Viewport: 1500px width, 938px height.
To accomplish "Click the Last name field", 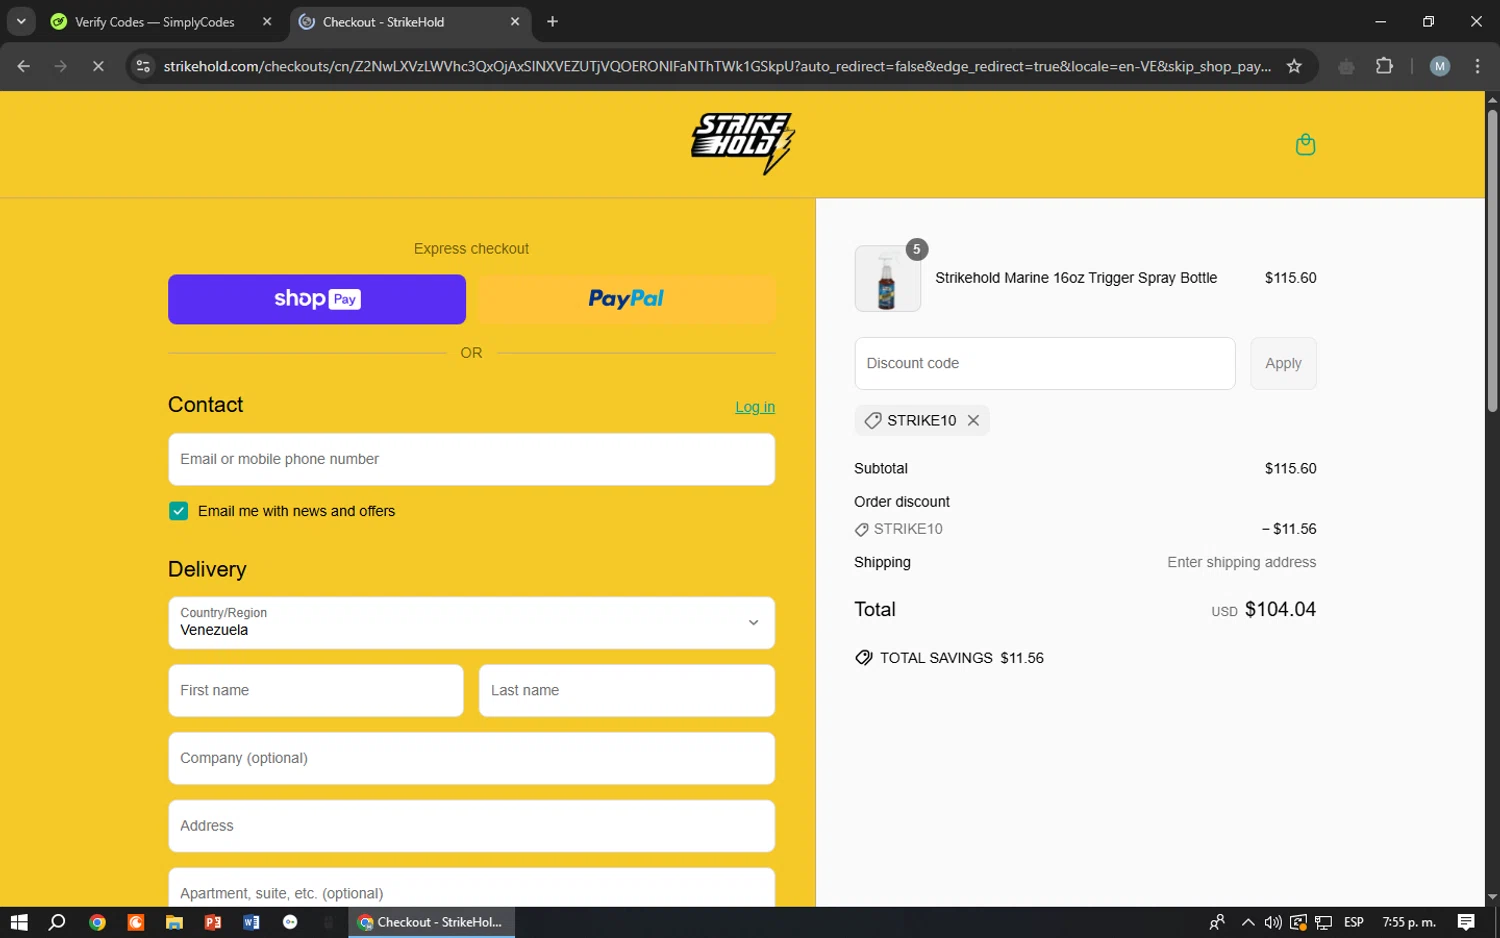I will pos(627,690).
